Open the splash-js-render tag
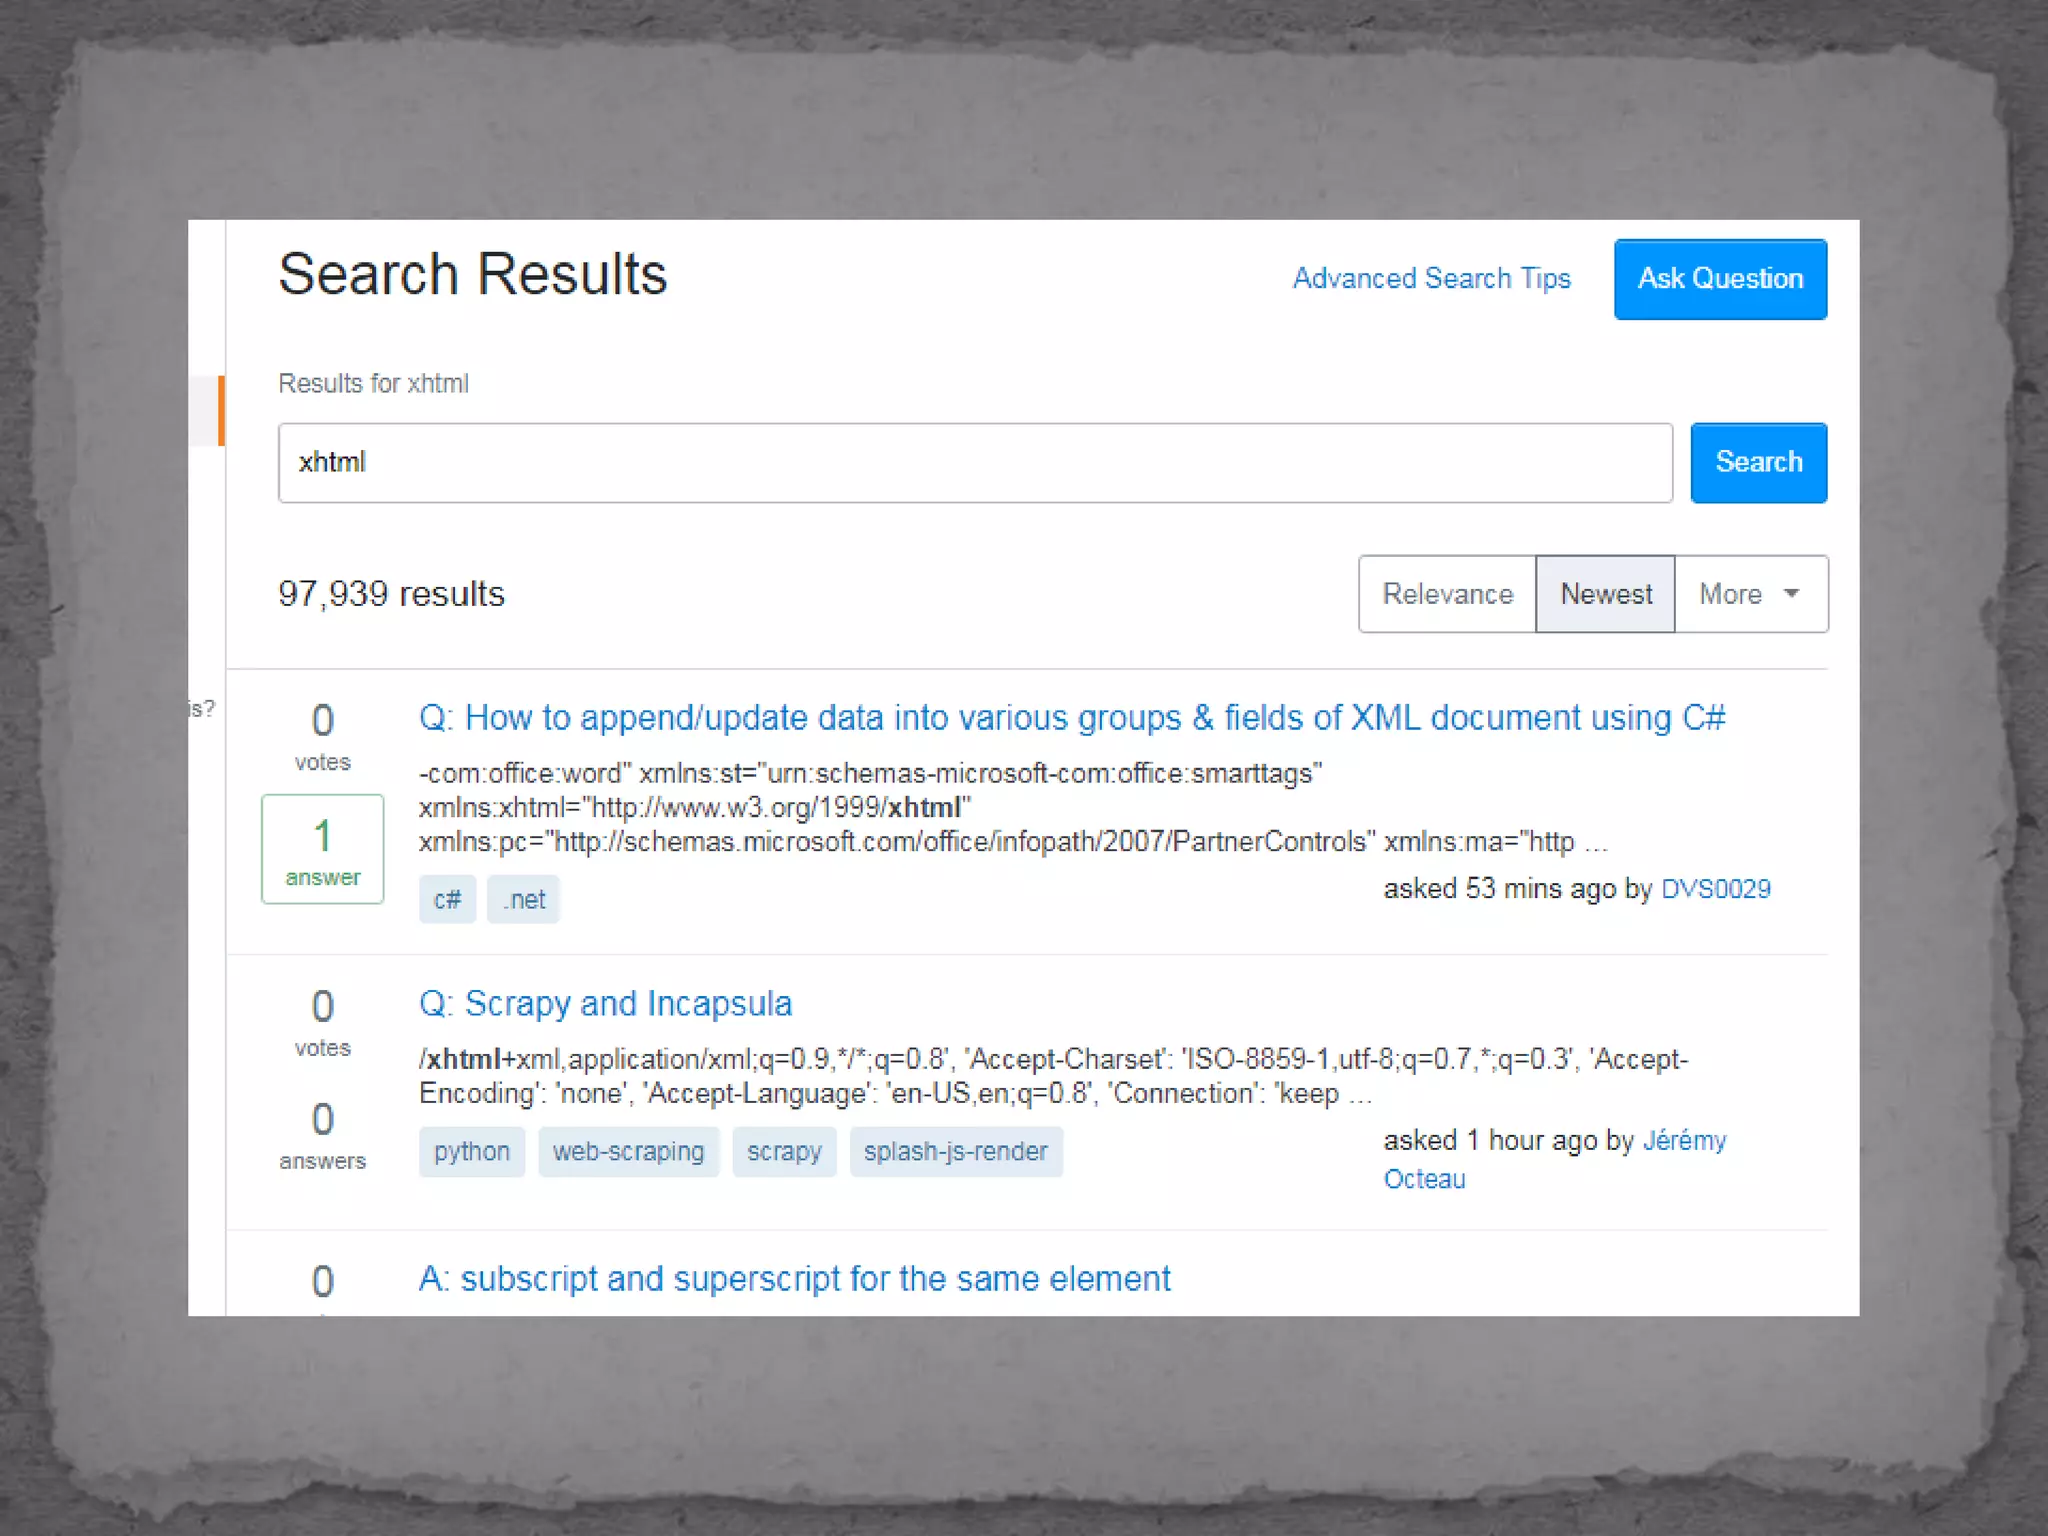This screenshot has width=2048, height=1536. point(955,1152)
